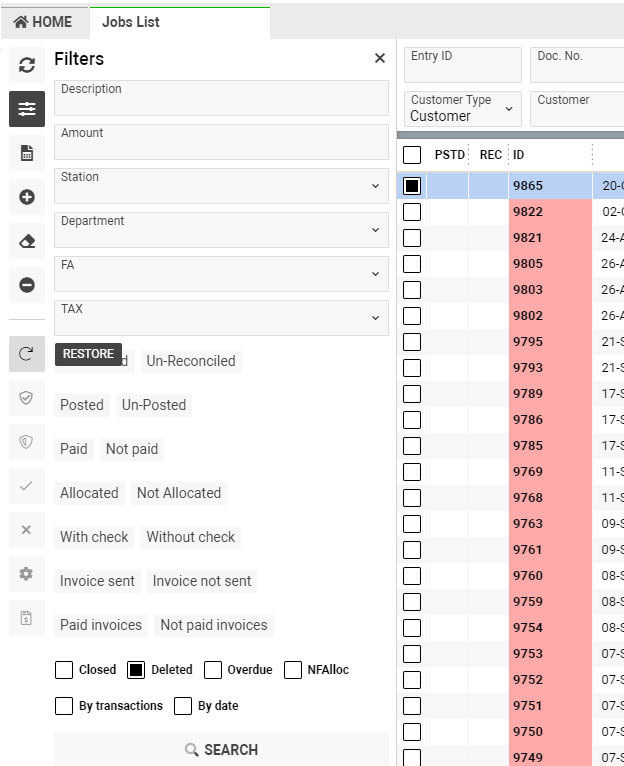This screenshot has width=624, height=766.
Task: Toggle the filters panel icon
Action: point(27,109)
